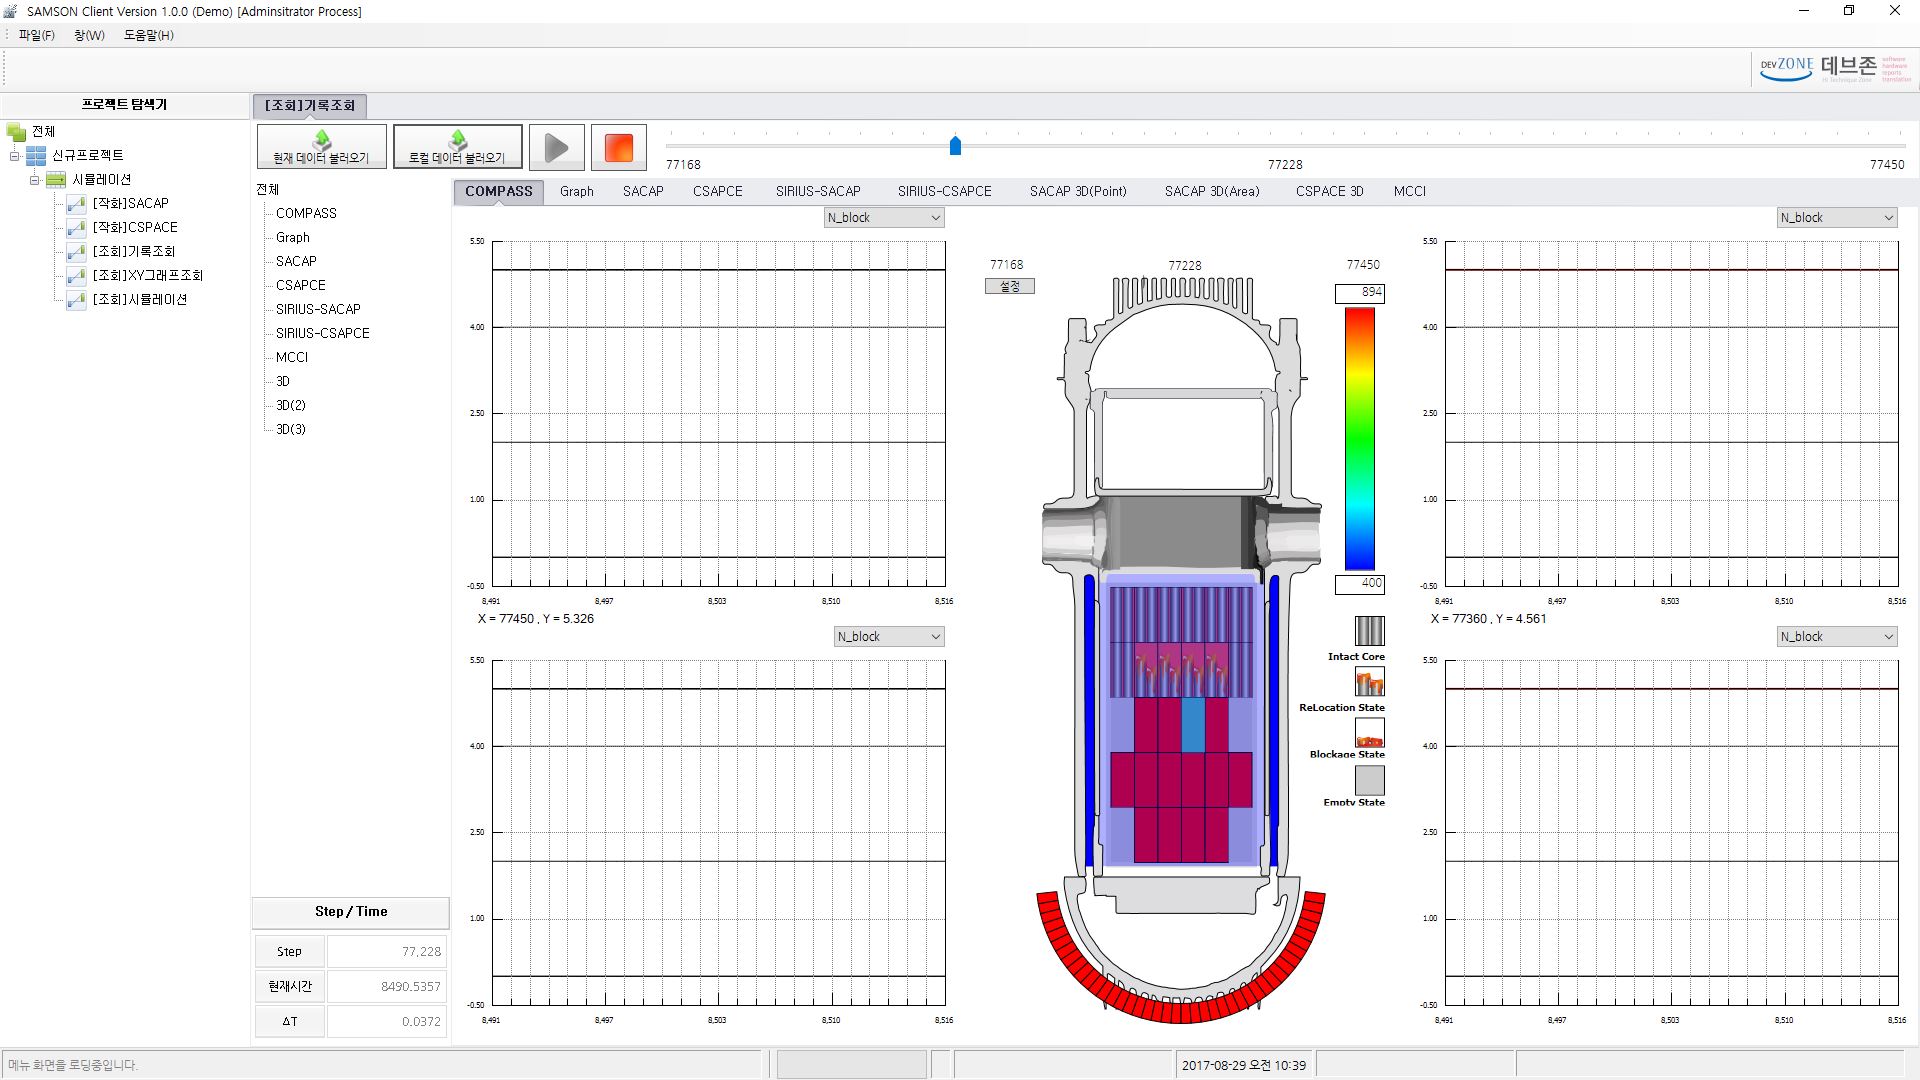Open bottom-left graph N_block dropdown
Viewport: 1920px width, 1080px height.
click(x=889, y=637)
